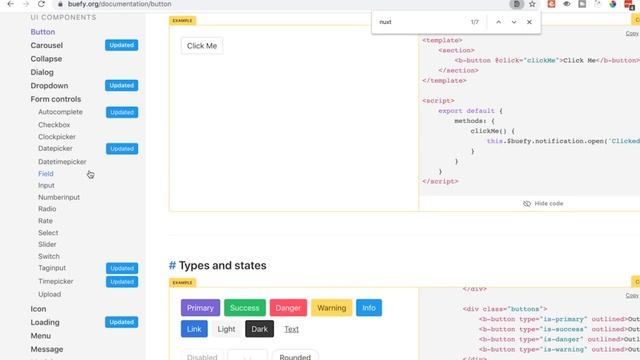Open Carousel documentation page
Viewport: 640px width, 360px height.
[x=47, y=45]
